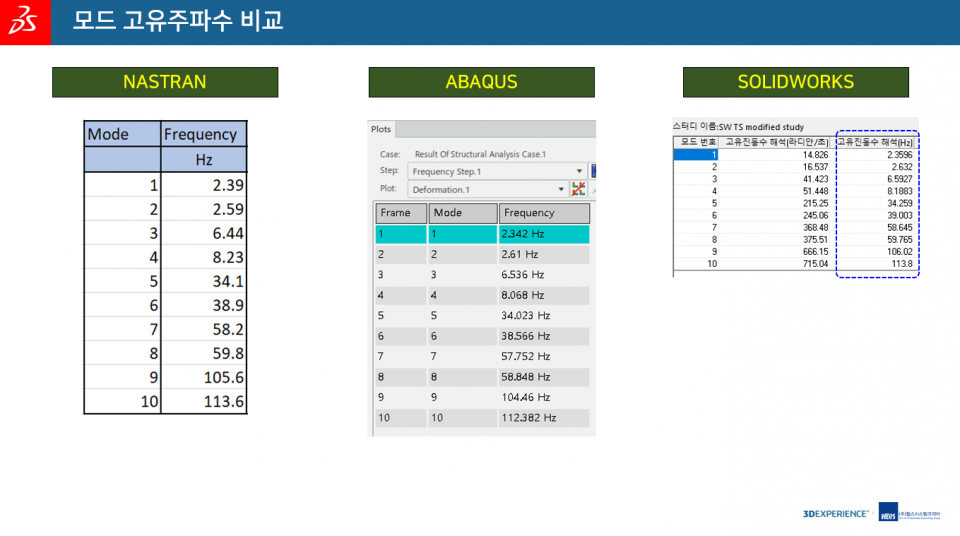Click NASTRAN table Mode header cell
This screenshot has width=960, height=536.
(122, 134)
